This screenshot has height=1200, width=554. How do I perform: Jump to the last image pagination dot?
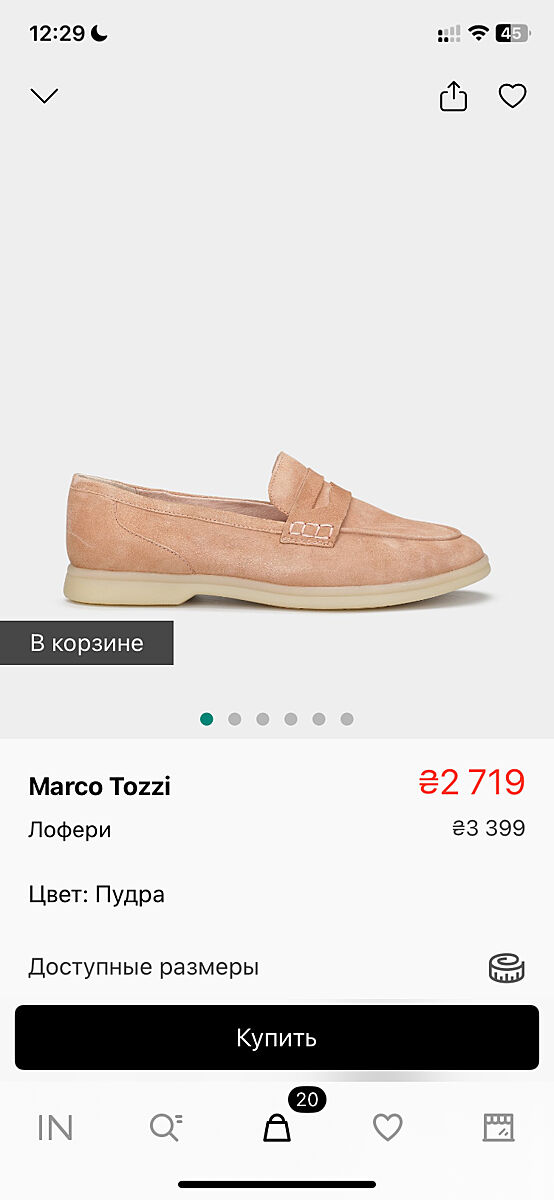coord(347,719)
